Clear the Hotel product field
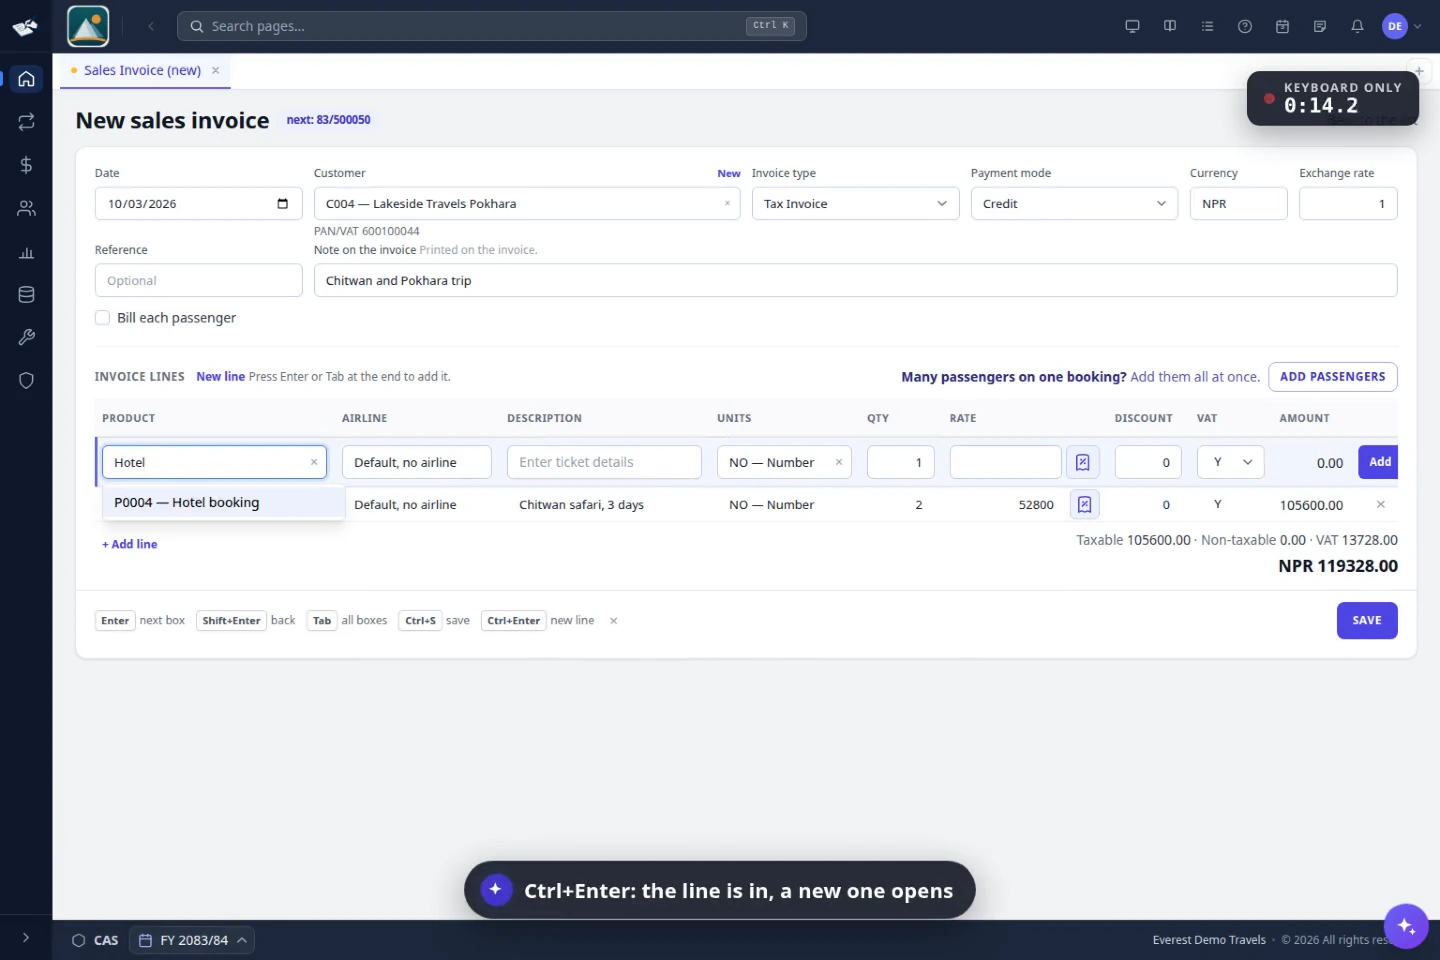Viewport: 1440px width, 960px height. point(314,462)
